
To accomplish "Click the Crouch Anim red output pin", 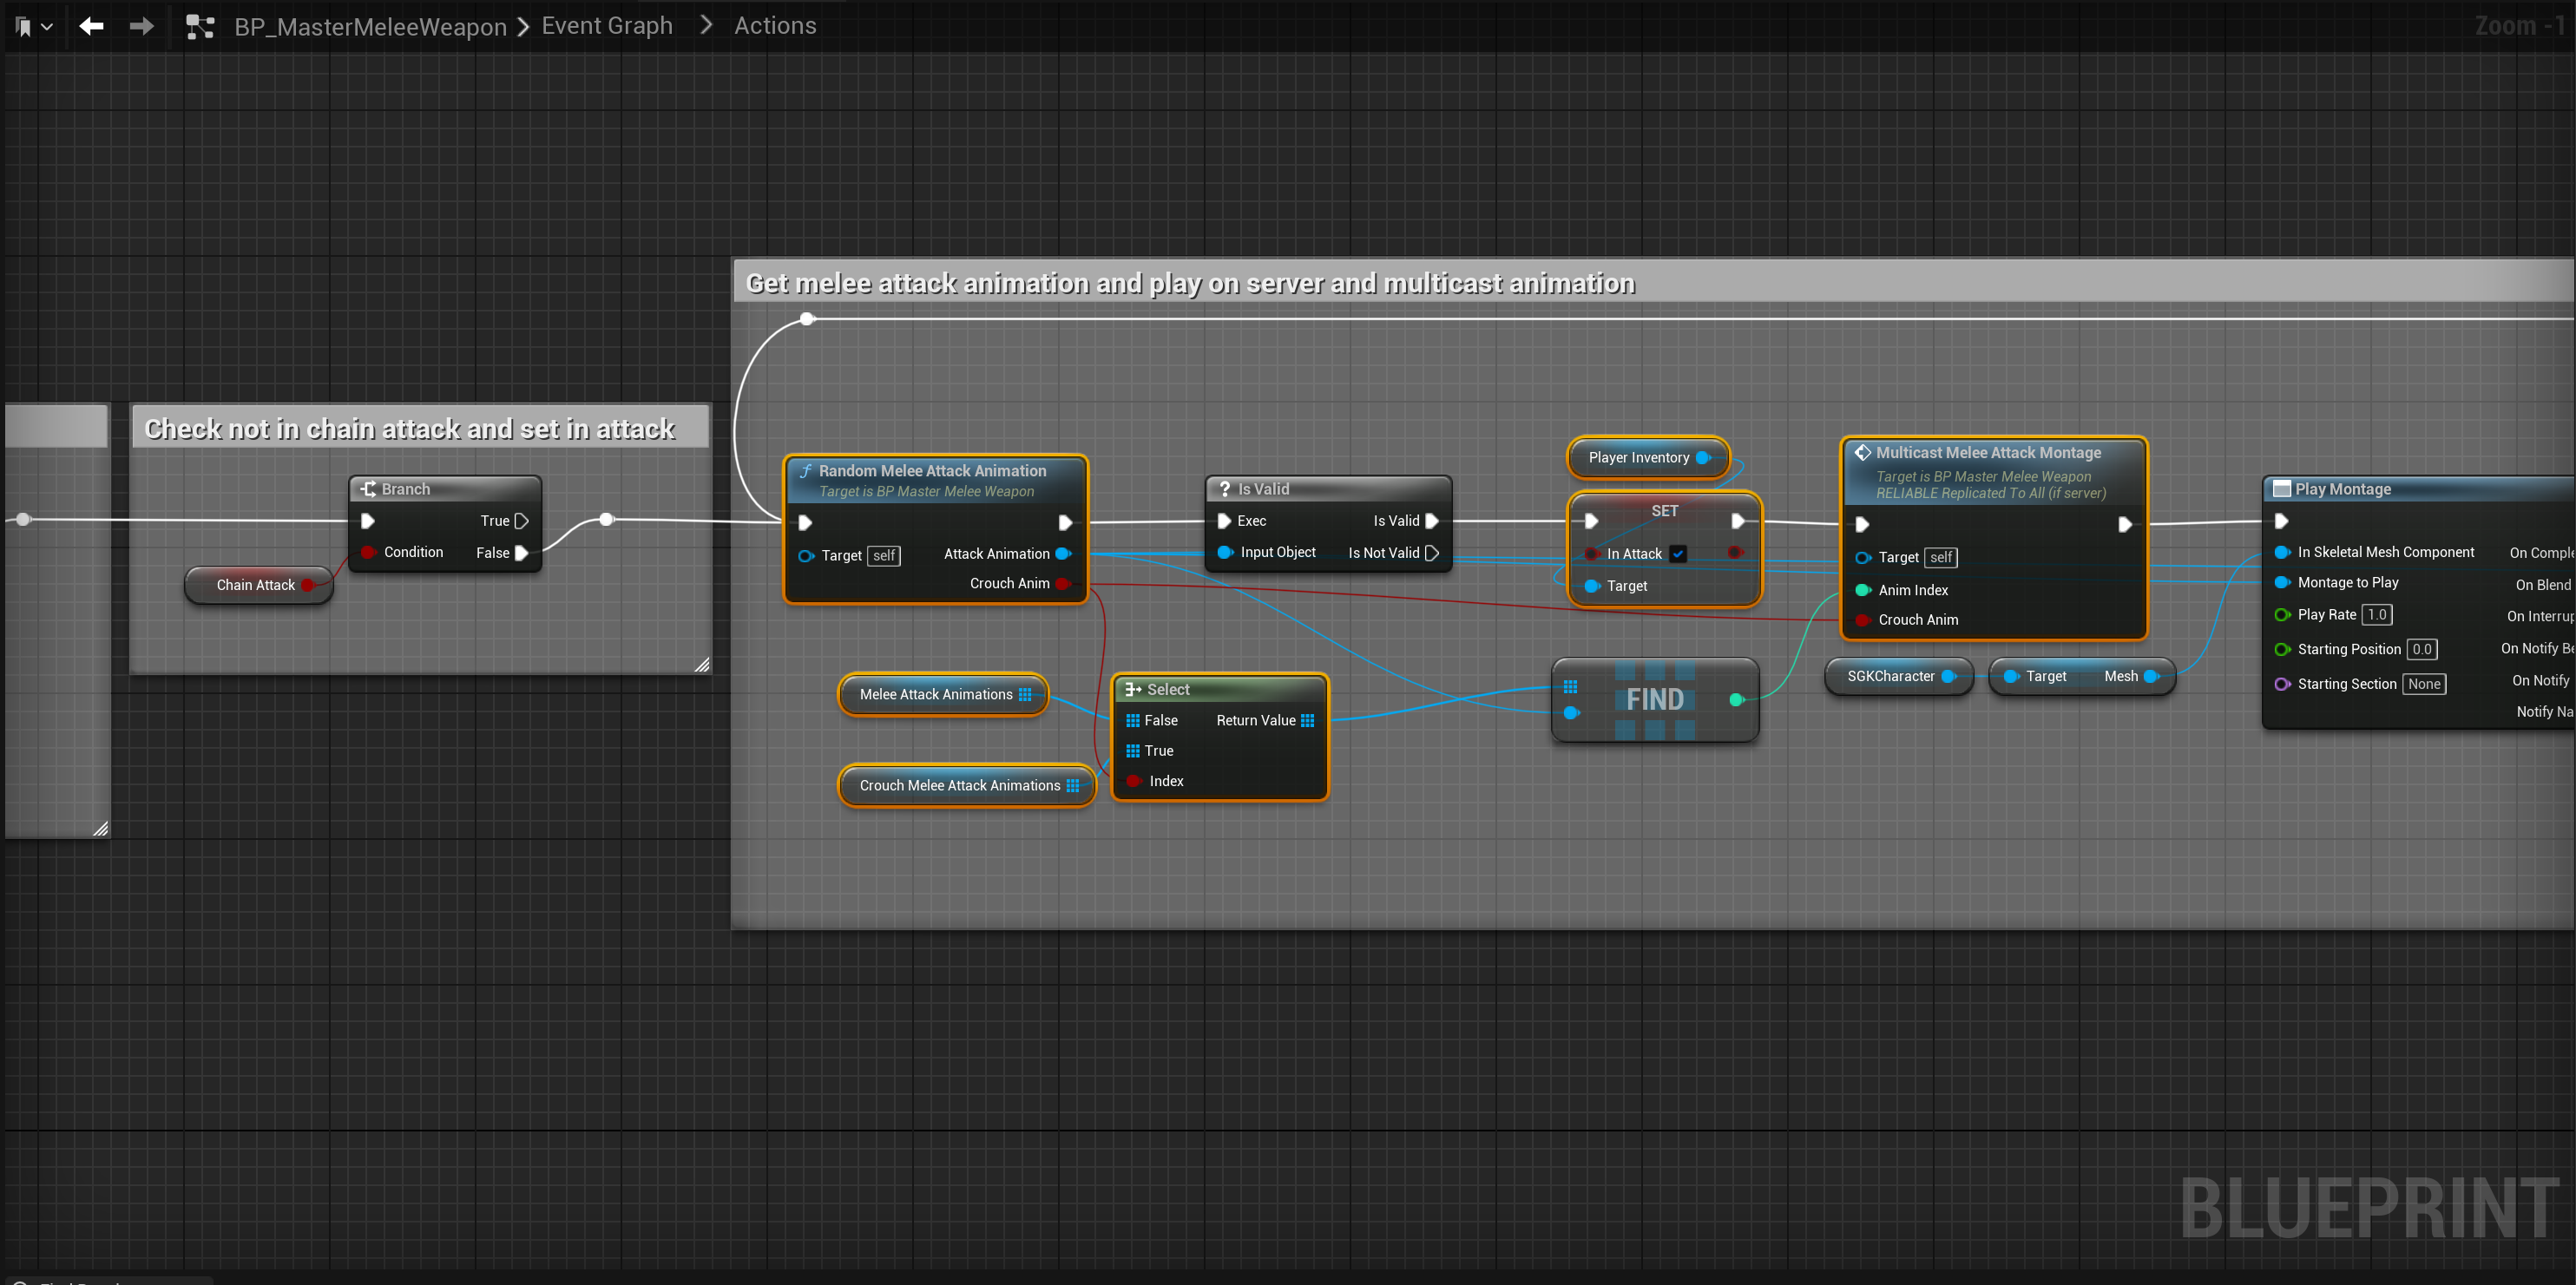I will pyautogui.click(x=1062, y=584).
